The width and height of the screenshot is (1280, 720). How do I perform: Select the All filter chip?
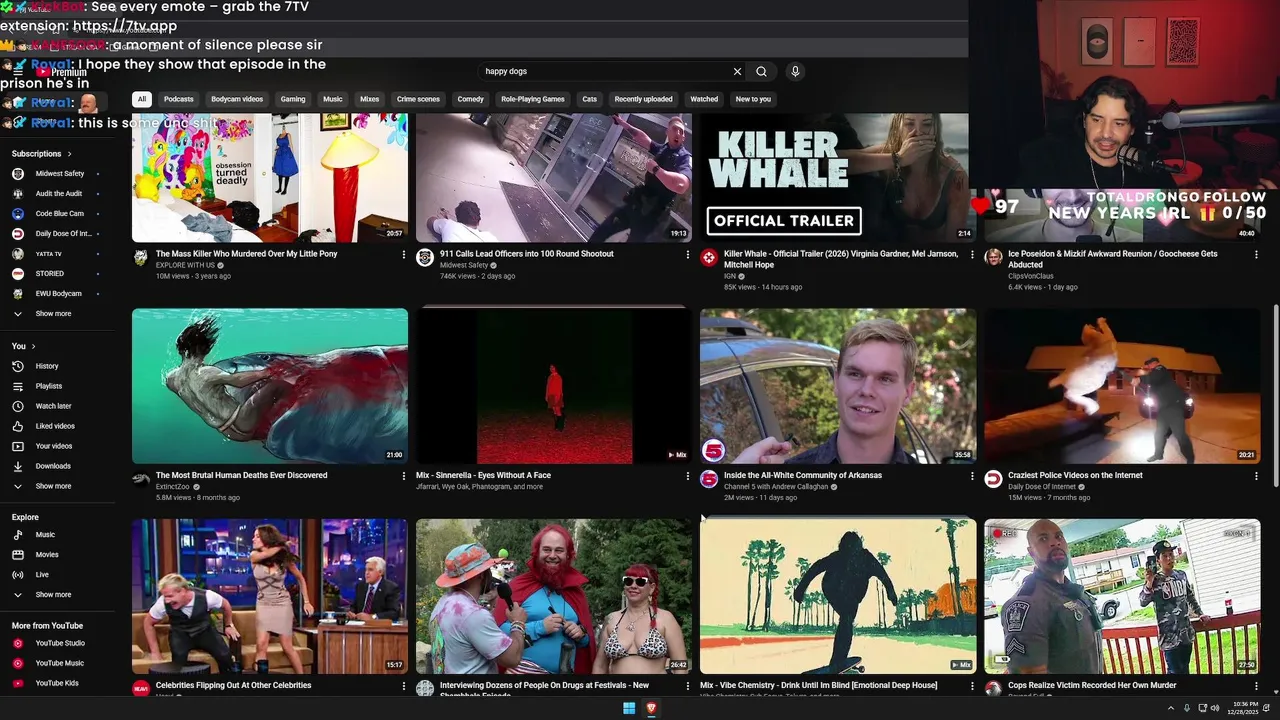pyautogui.click(x=142, y=99)
